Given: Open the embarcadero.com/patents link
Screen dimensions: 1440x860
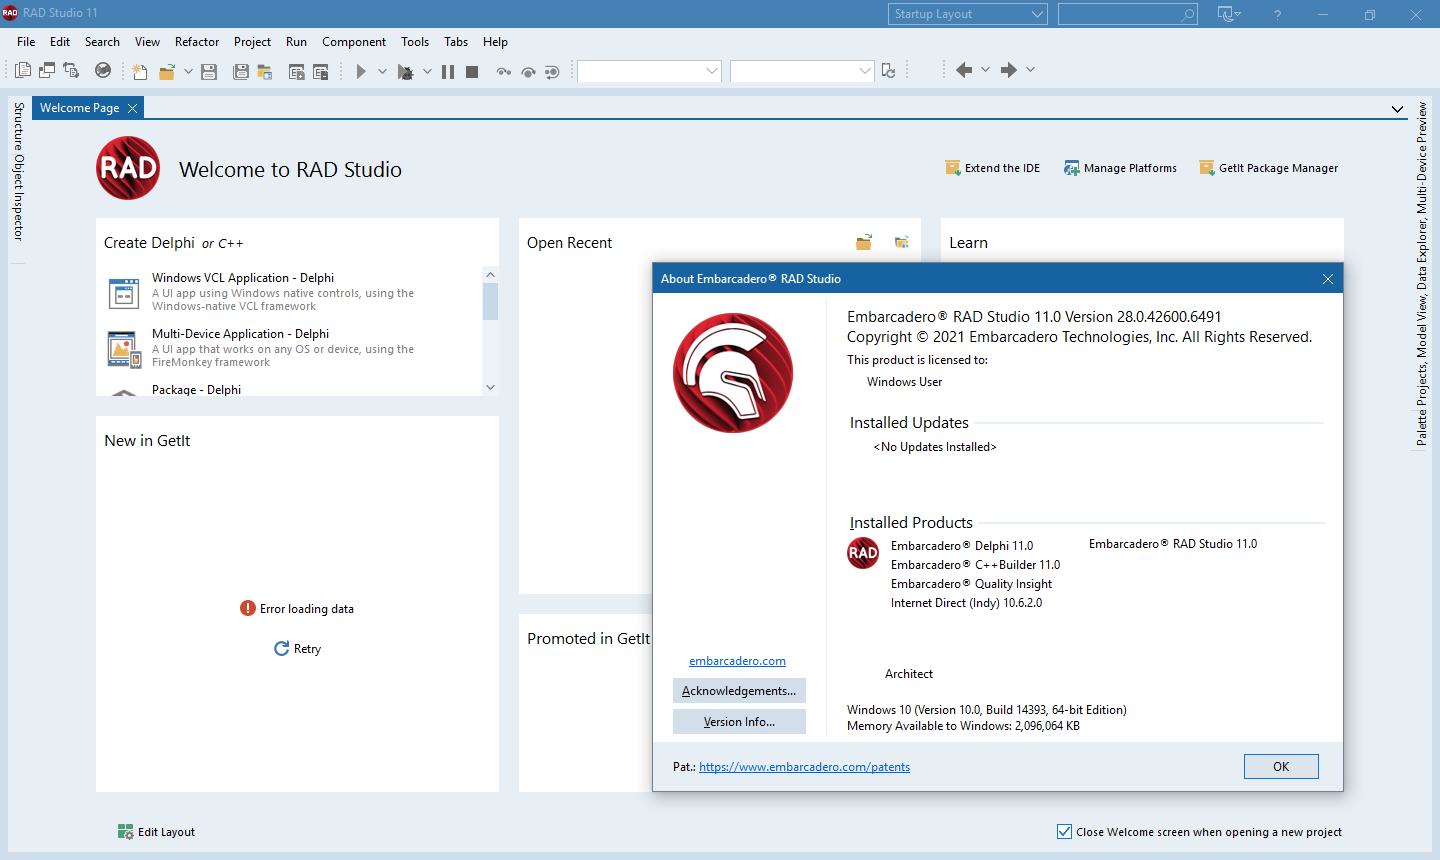Looking at the screenshot, I should point(804,767).
